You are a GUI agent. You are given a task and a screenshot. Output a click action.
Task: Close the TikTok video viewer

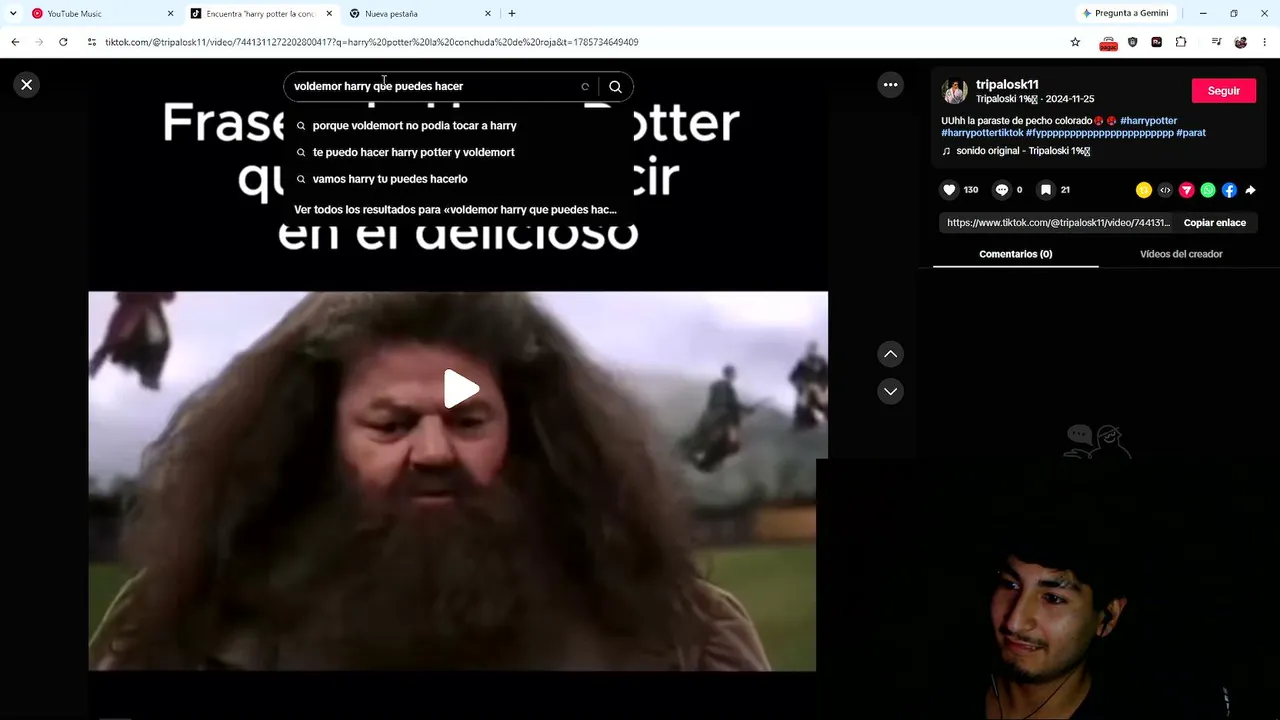pos(27,85)
